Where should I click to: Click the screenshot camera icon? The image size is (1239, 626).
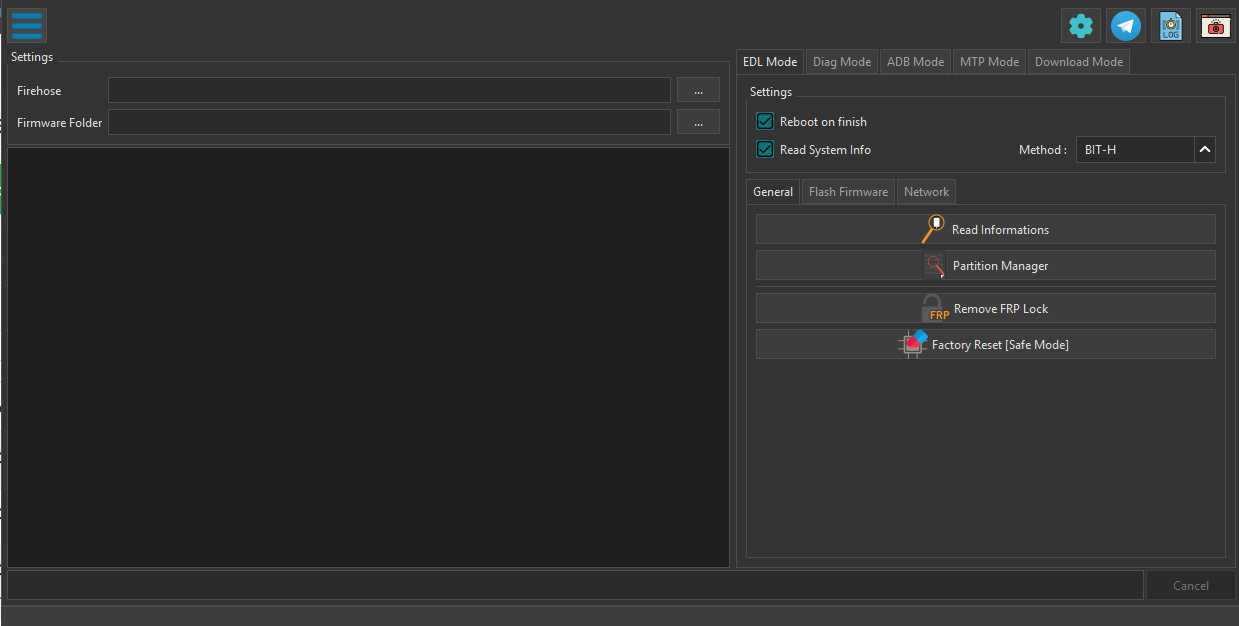tap(1215, 25)
